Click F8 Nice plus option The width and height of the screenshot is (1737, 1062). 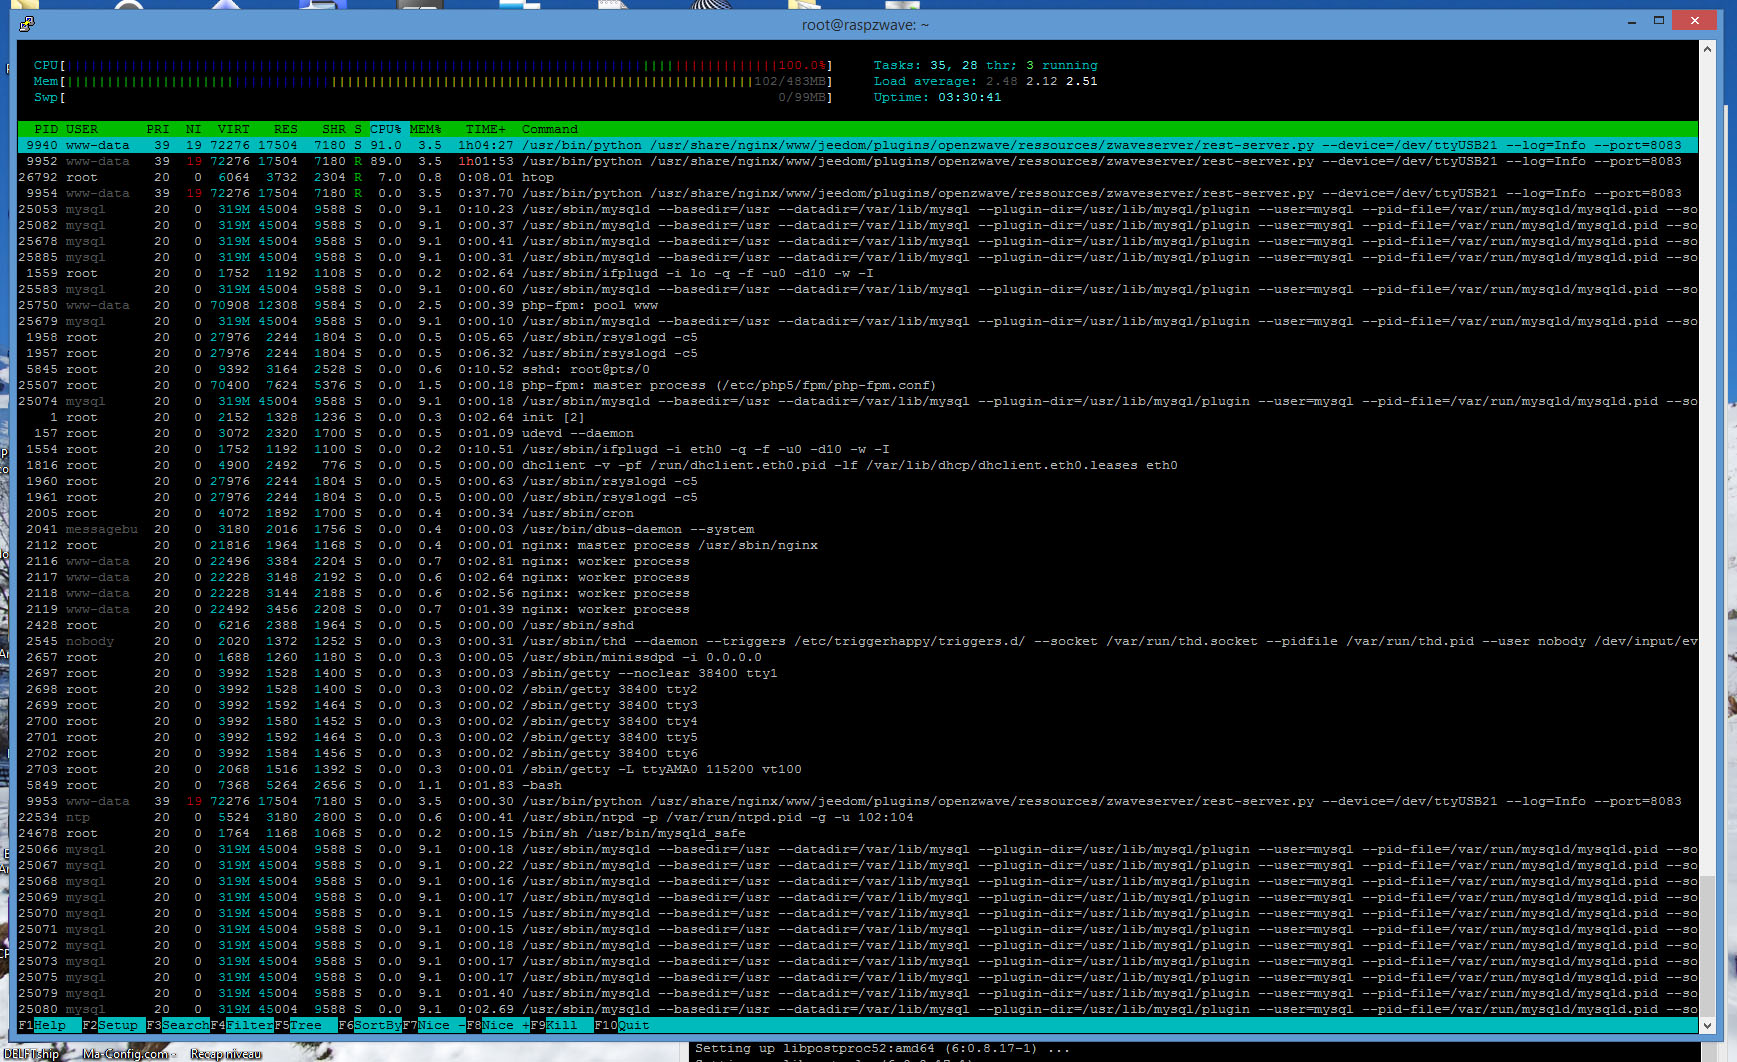click(498, 1025)
